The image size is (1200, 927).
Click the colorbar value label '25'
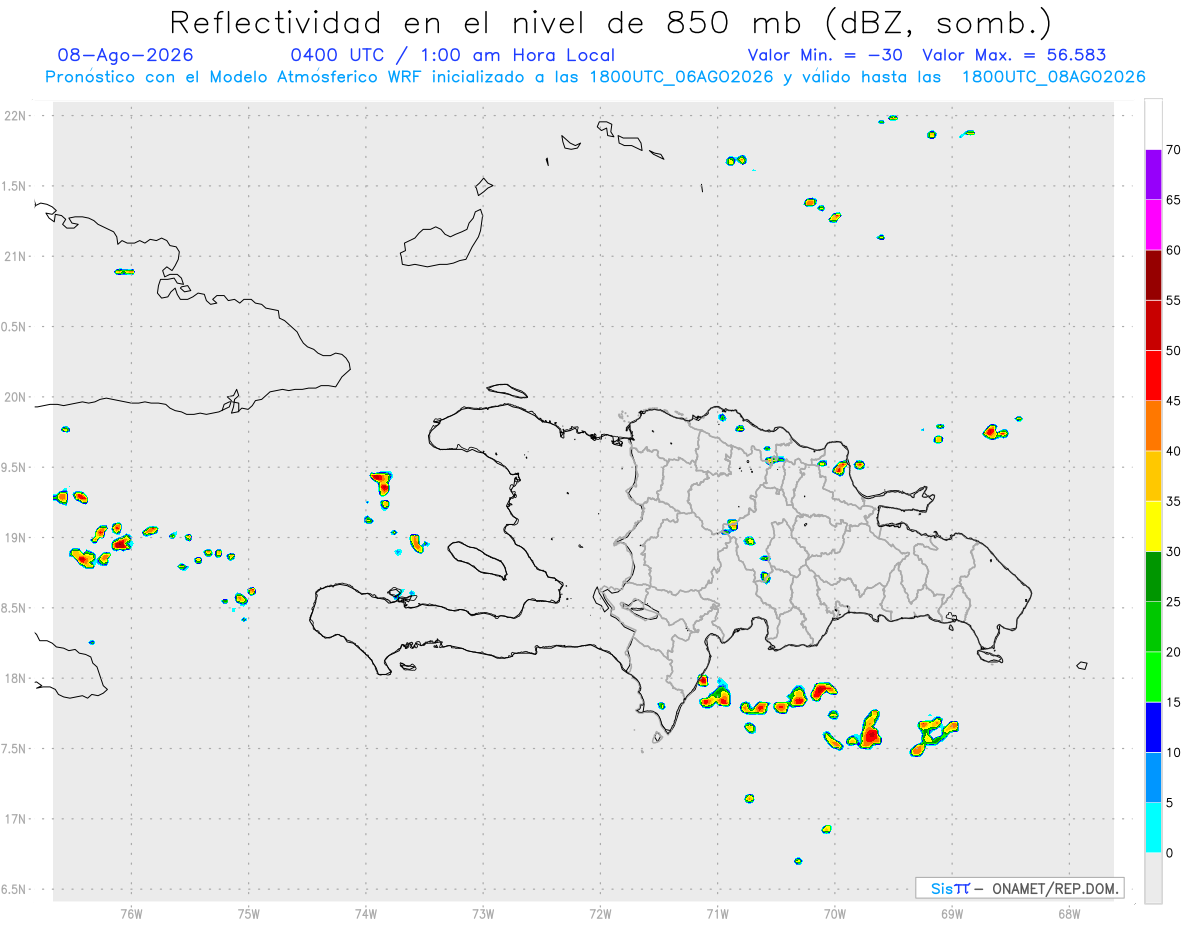tap(1173, 602)
